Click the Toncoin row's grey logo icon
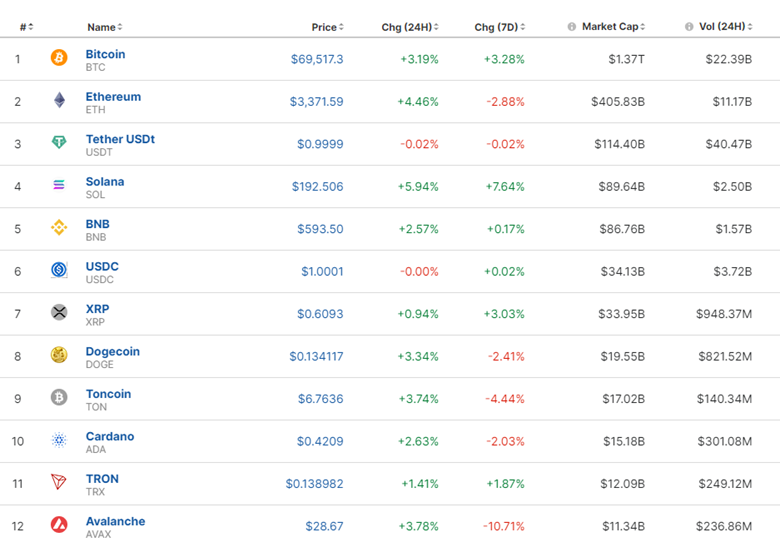This screenshot has height=547, width=780. [59, 397]
